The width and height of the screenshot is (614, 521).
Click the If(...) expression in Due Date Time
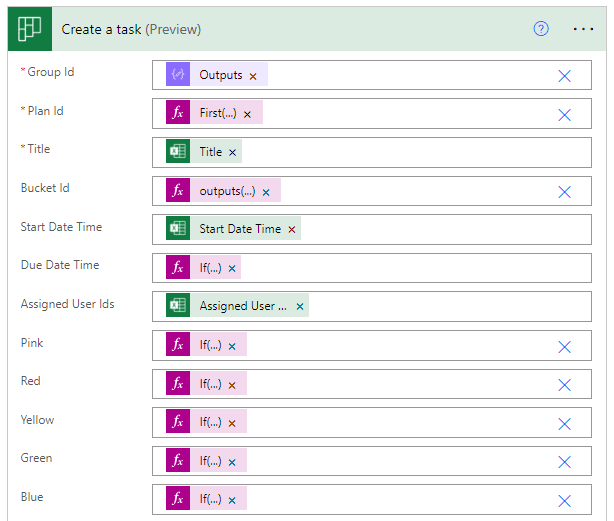[210, 268]
